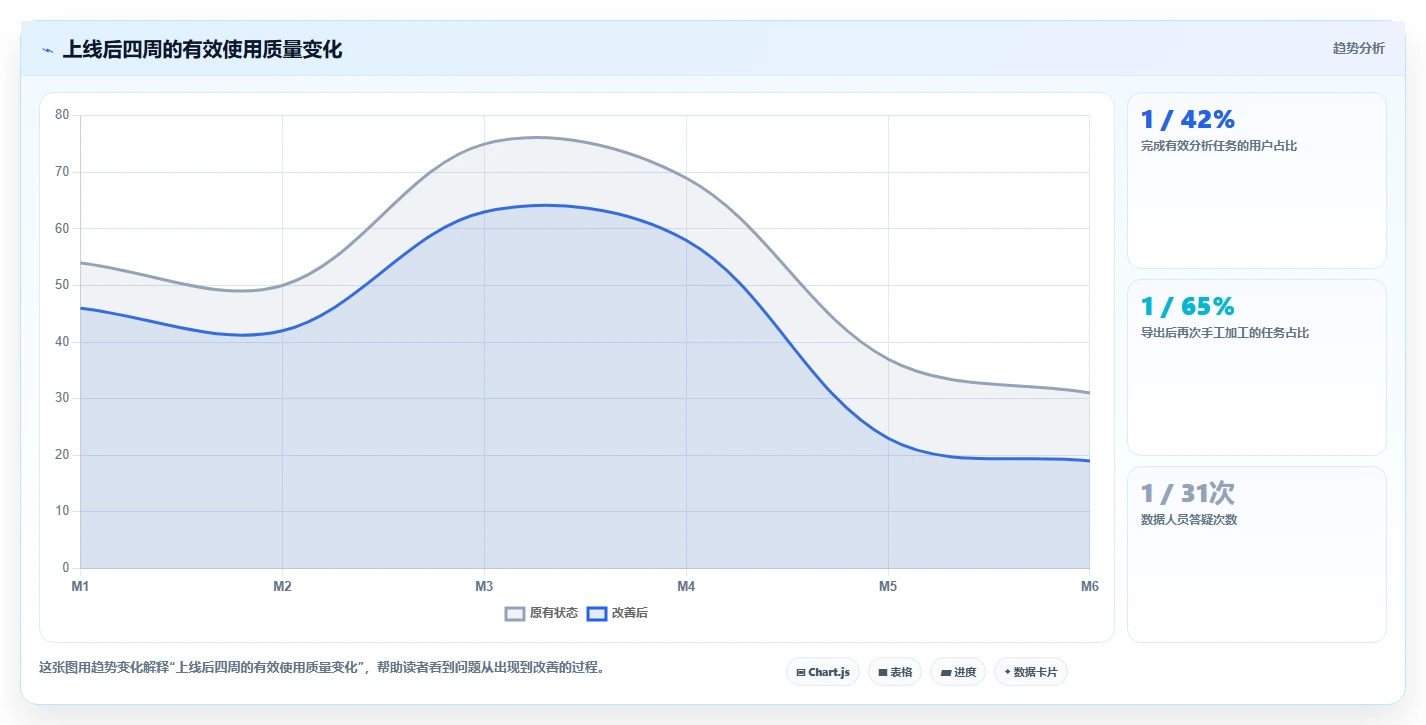Click the M1 x-axis label

[x=80, y=586]
